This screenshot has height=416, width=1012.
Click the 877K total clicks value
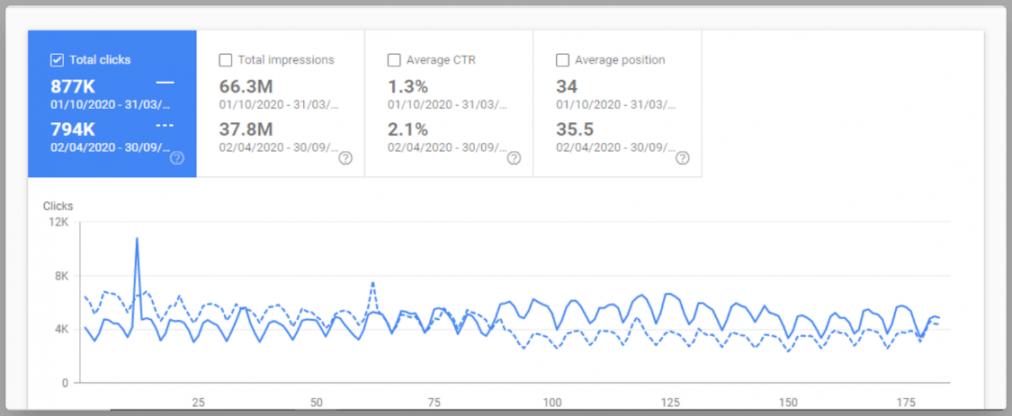pos(72,86)
